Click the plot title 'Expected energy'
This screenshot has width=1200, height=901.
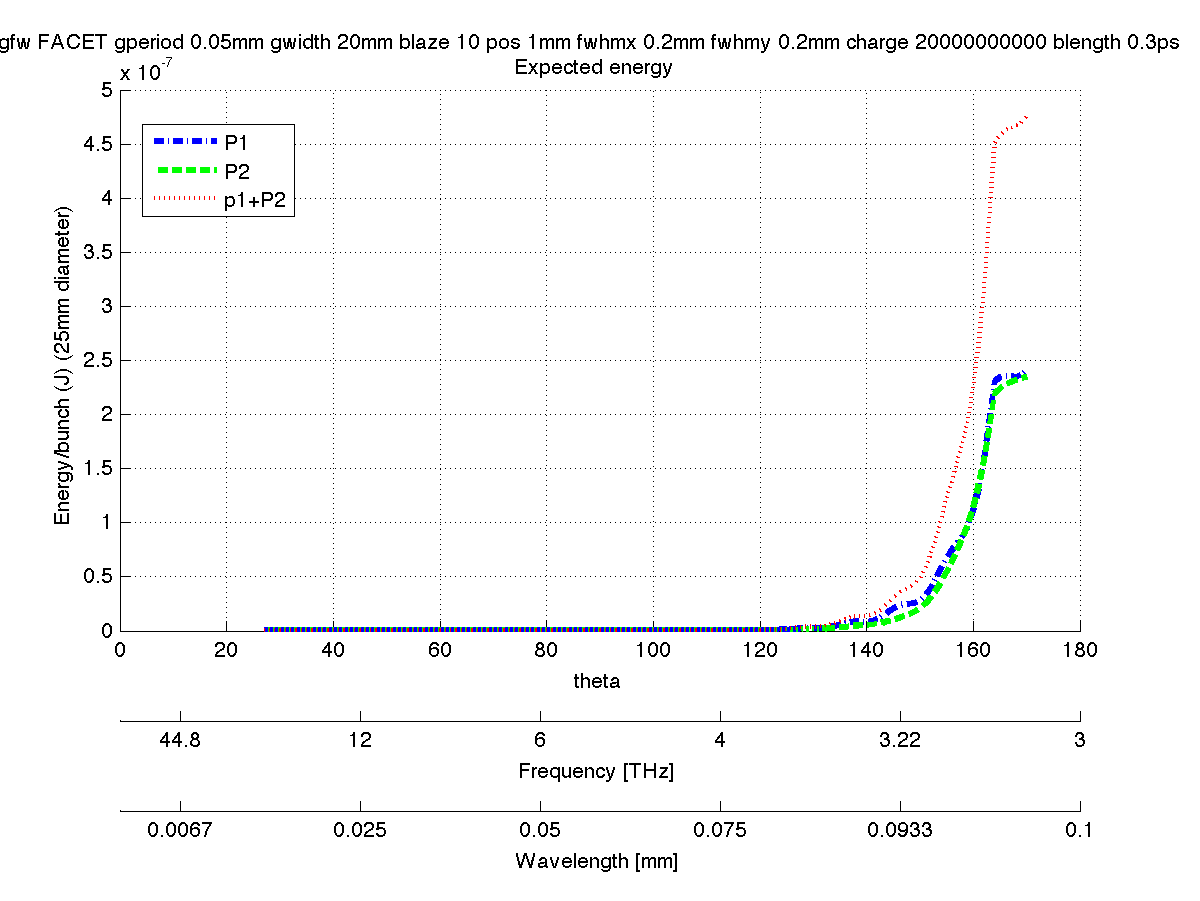(593, 68)
